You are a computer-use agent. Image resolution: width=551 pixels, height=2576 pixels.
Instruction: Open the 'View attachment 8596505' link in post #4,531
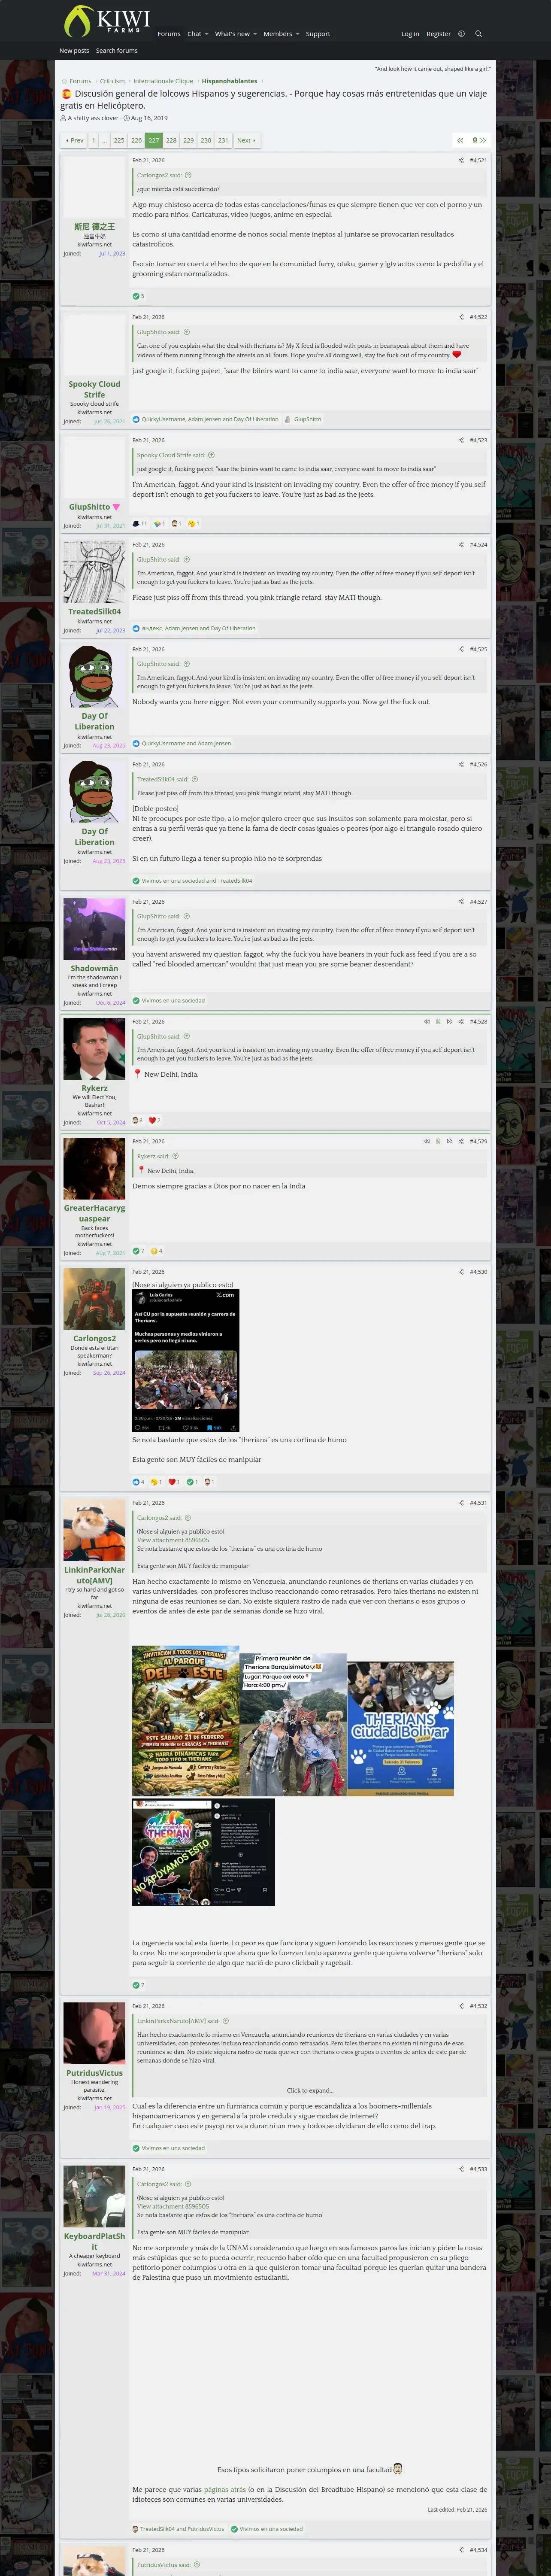point(173,1540)
